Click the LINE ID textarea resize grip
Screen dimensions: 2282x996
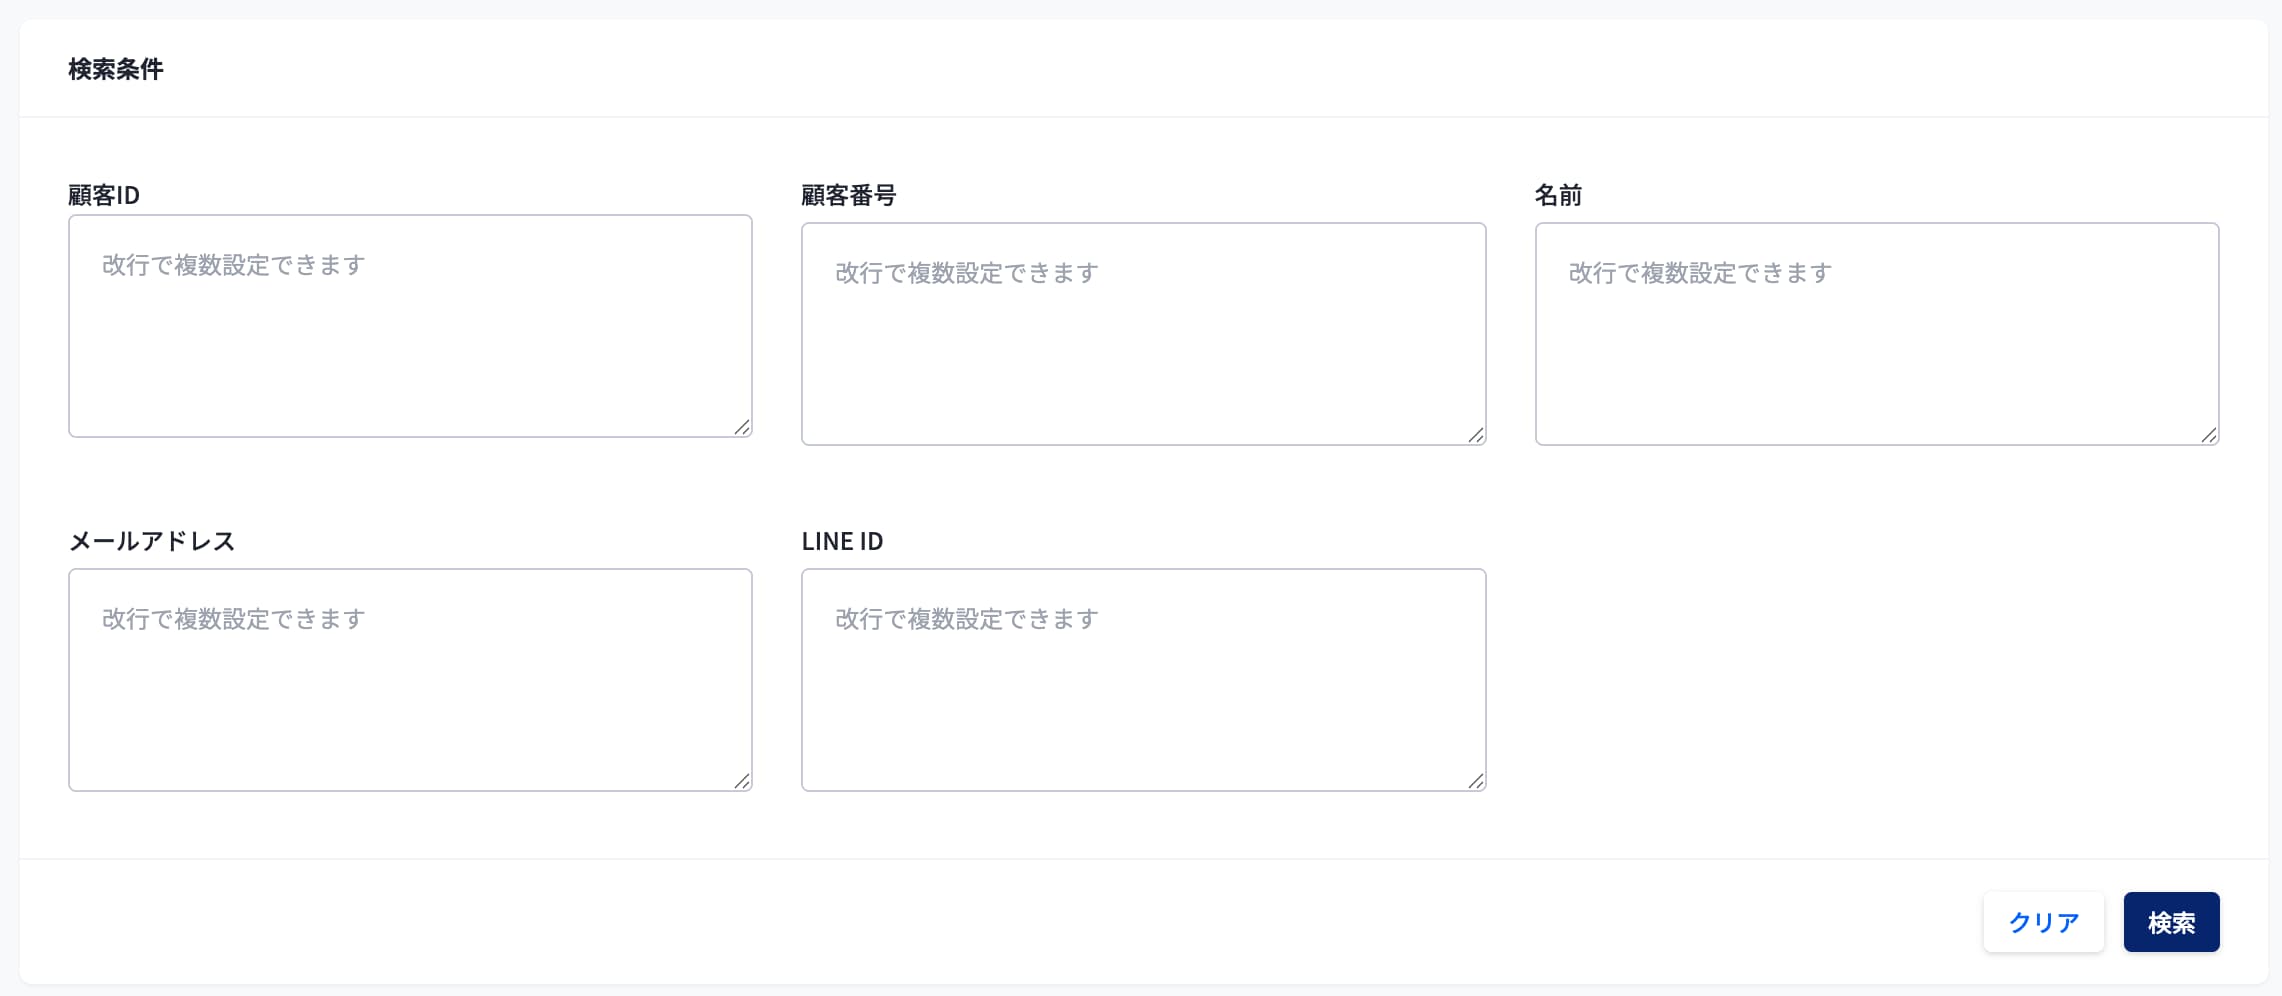[1476, 781]
